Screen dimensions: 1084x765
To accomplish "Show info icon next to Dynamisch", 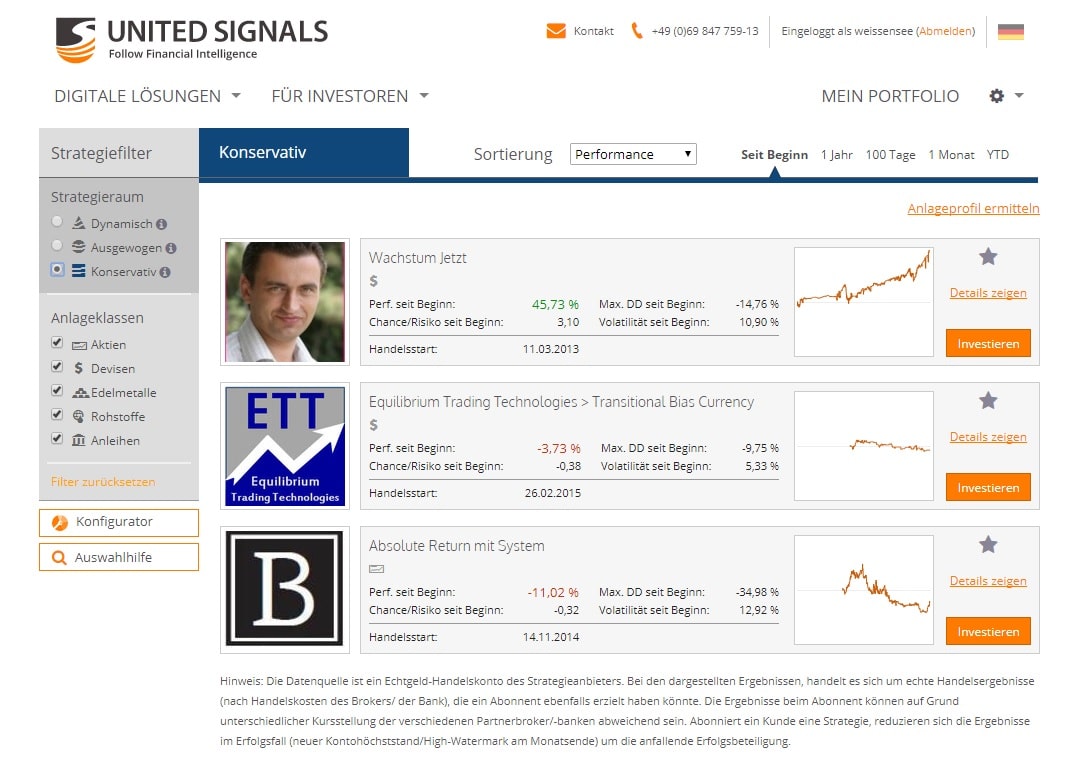I will coord(162,225).
